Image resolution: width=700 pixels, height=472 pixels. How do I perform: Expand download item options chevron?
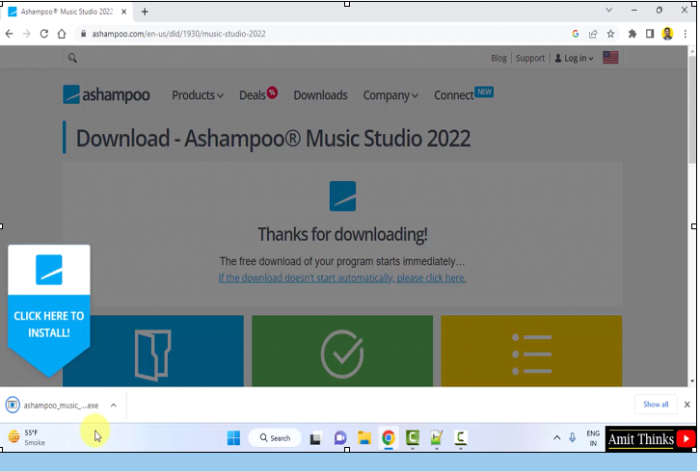click(x=113, y=405)
